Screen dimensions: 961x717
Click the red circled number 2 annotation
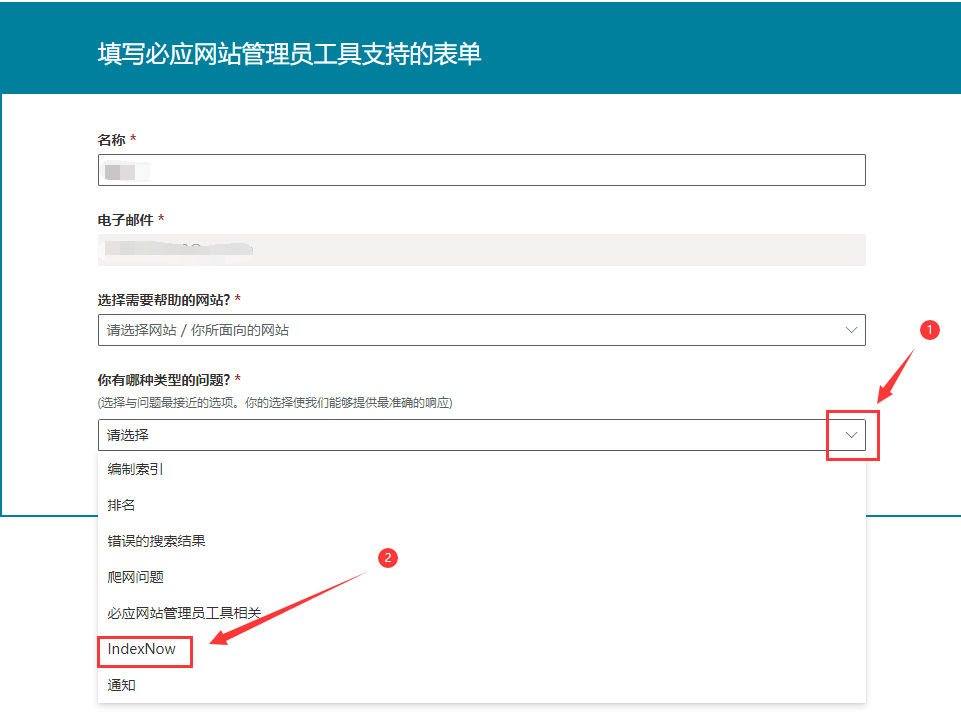pos(386,558)
